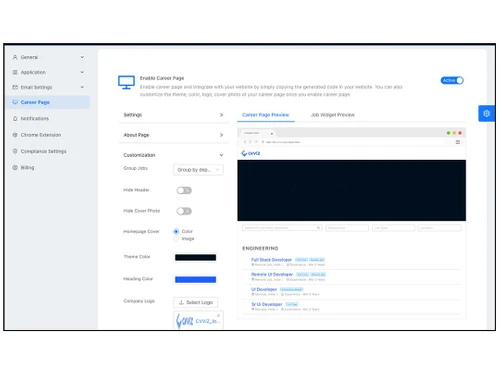Viewport: 500px width, 375px height.
Task: Toggle the Hide Header switch
Action: (184, 190)
